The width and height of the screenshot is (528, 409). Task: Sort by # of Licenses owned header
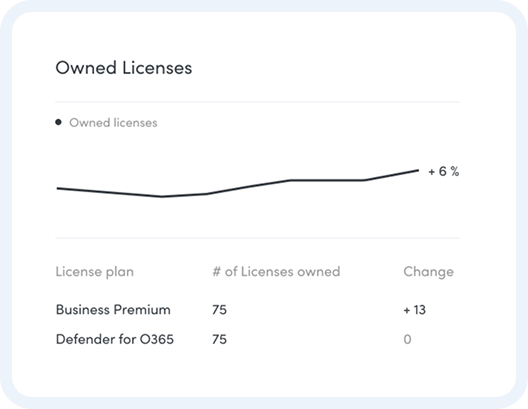pos(276,271)
